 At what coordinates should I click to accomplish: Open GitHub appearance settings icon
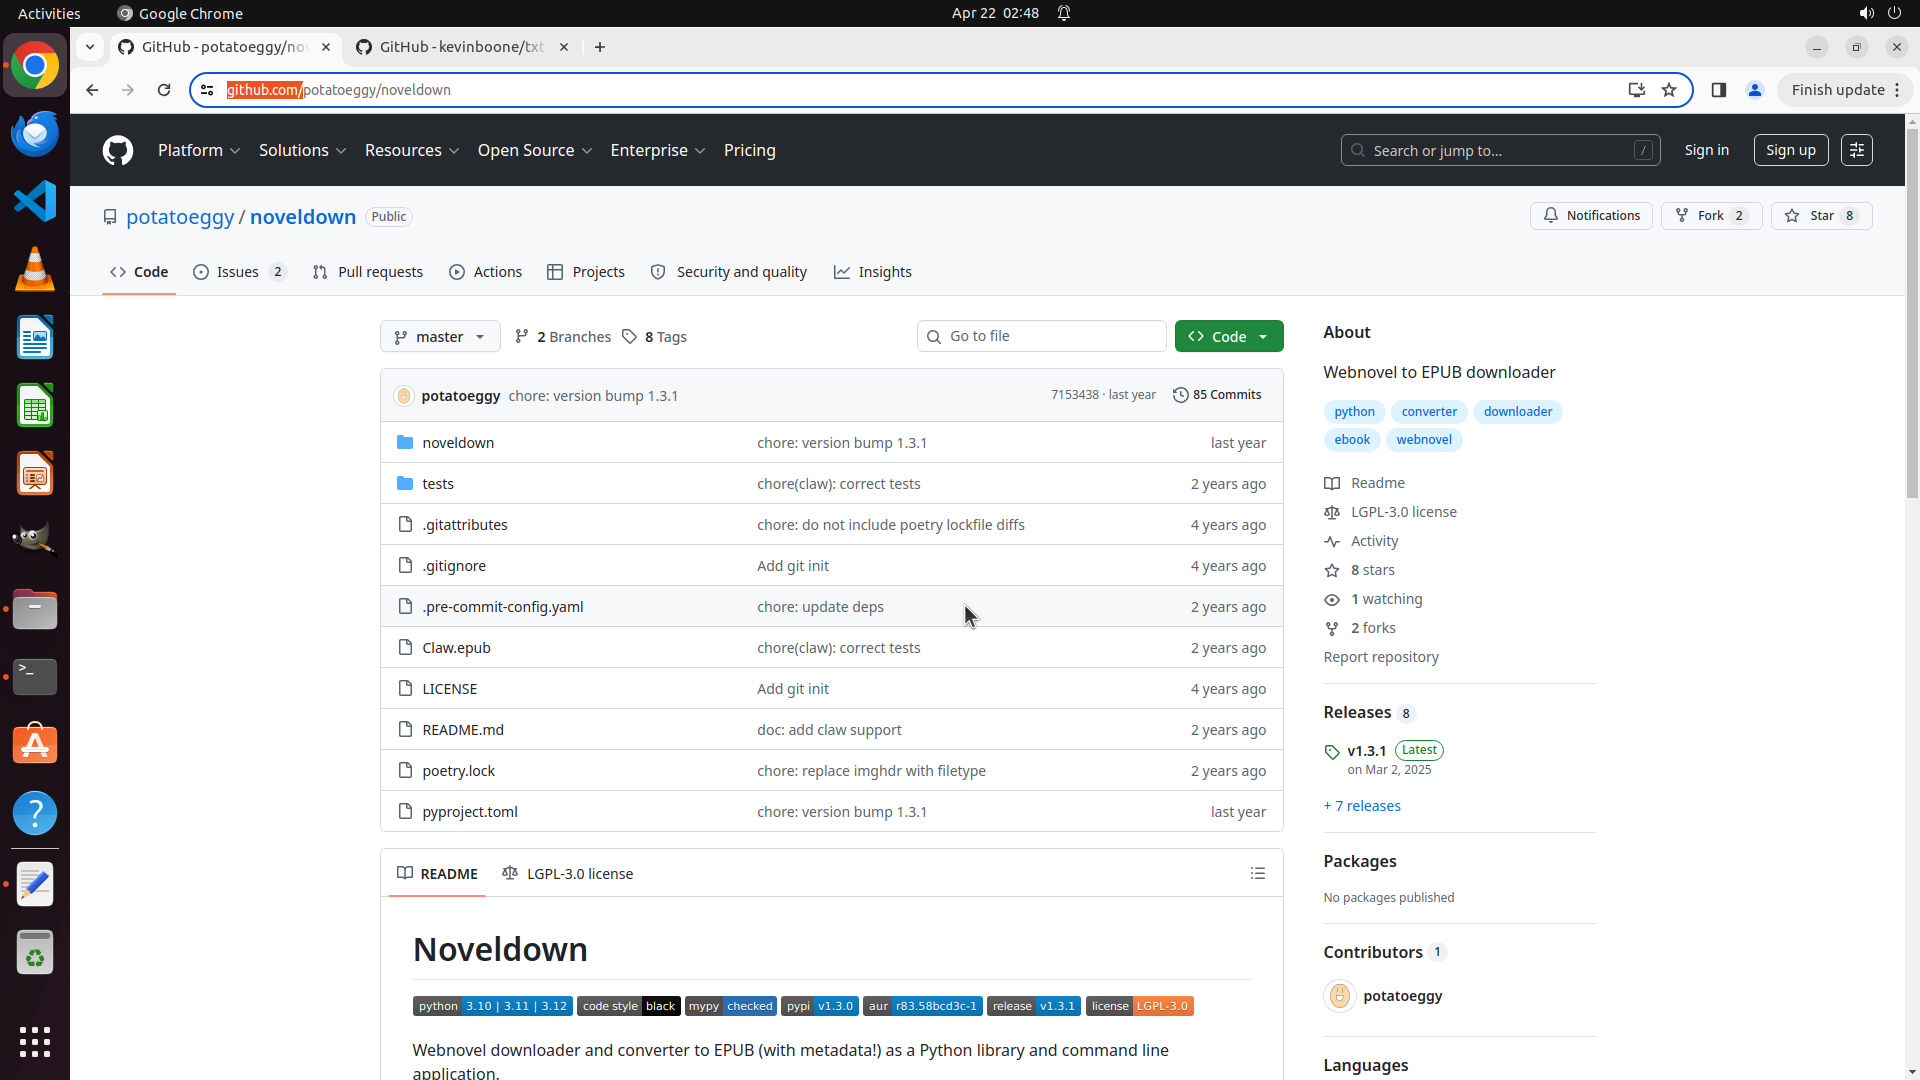(x=1856, y=150)
